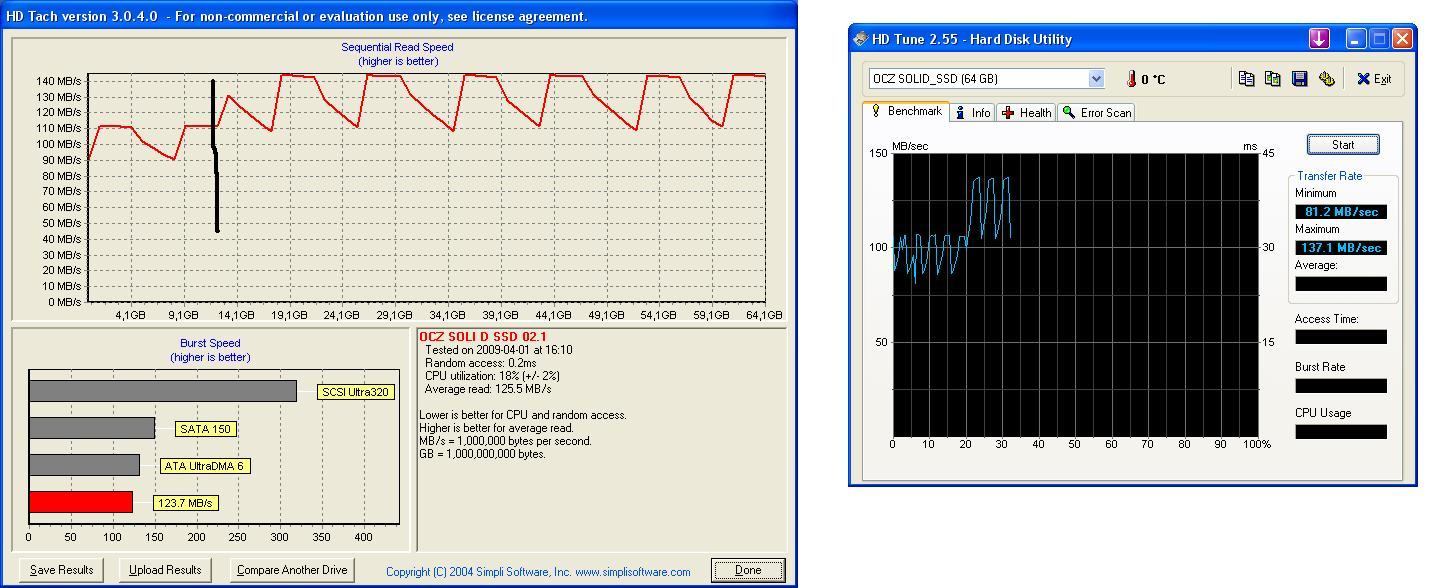Switch to the Benchmark tab

point(906,111)
